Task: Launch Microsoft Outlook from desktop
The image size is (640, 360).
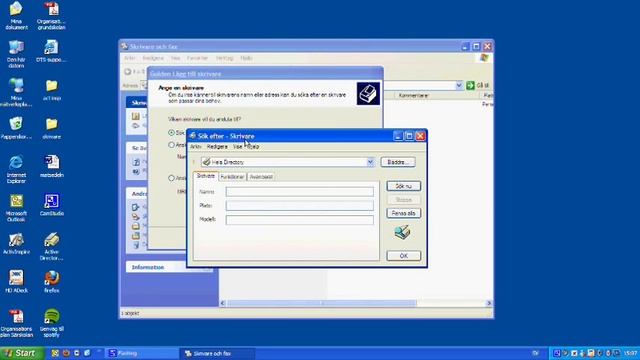Action: click(x=16, y=208)
